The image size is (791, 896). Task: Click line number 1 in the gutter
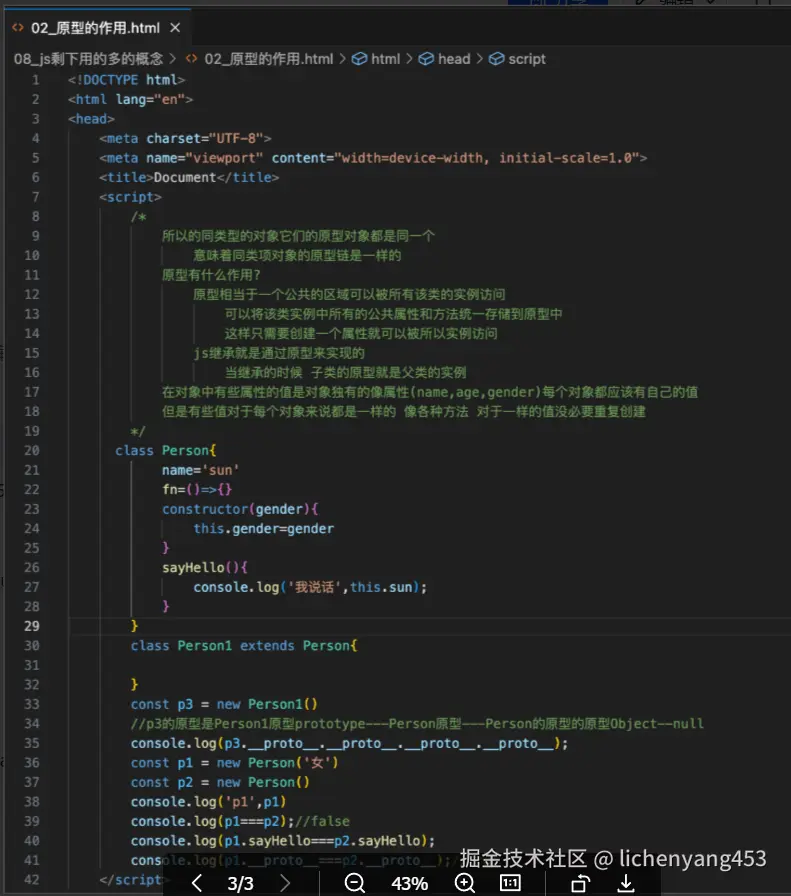(35, 79)
